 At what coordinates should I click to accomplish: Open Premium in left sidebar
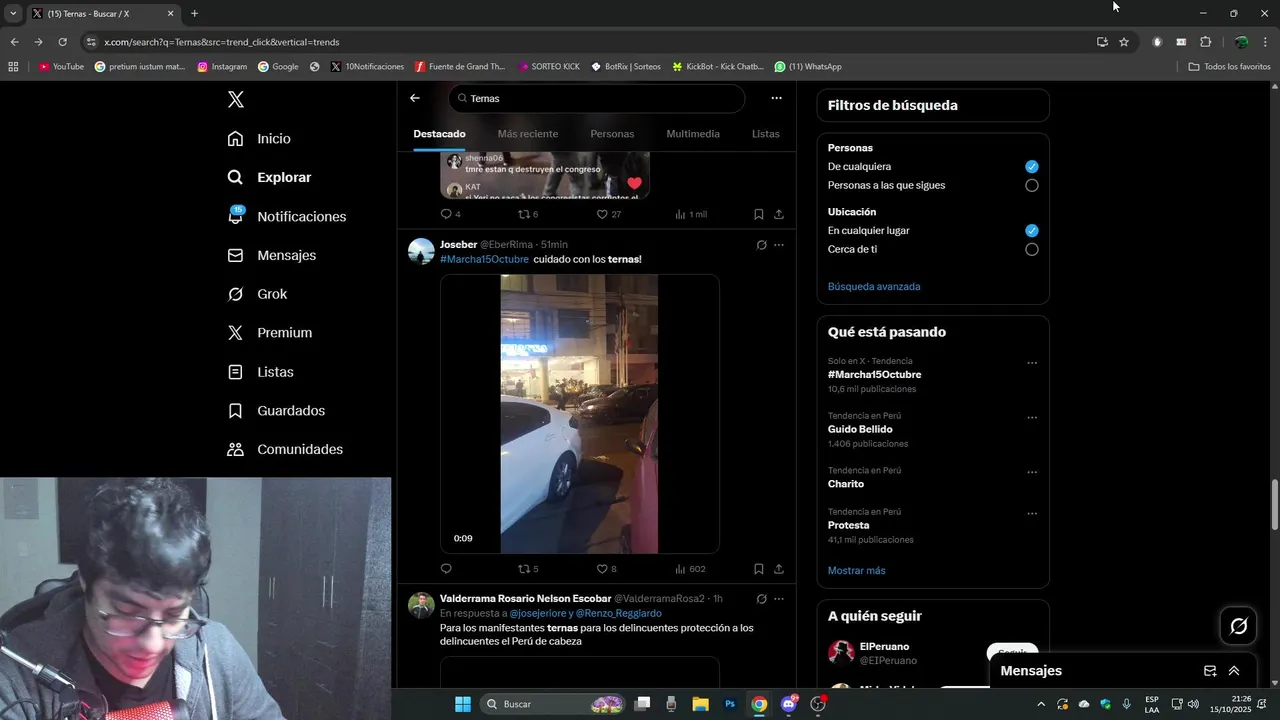pyautogui.click(x=269, y=333)
